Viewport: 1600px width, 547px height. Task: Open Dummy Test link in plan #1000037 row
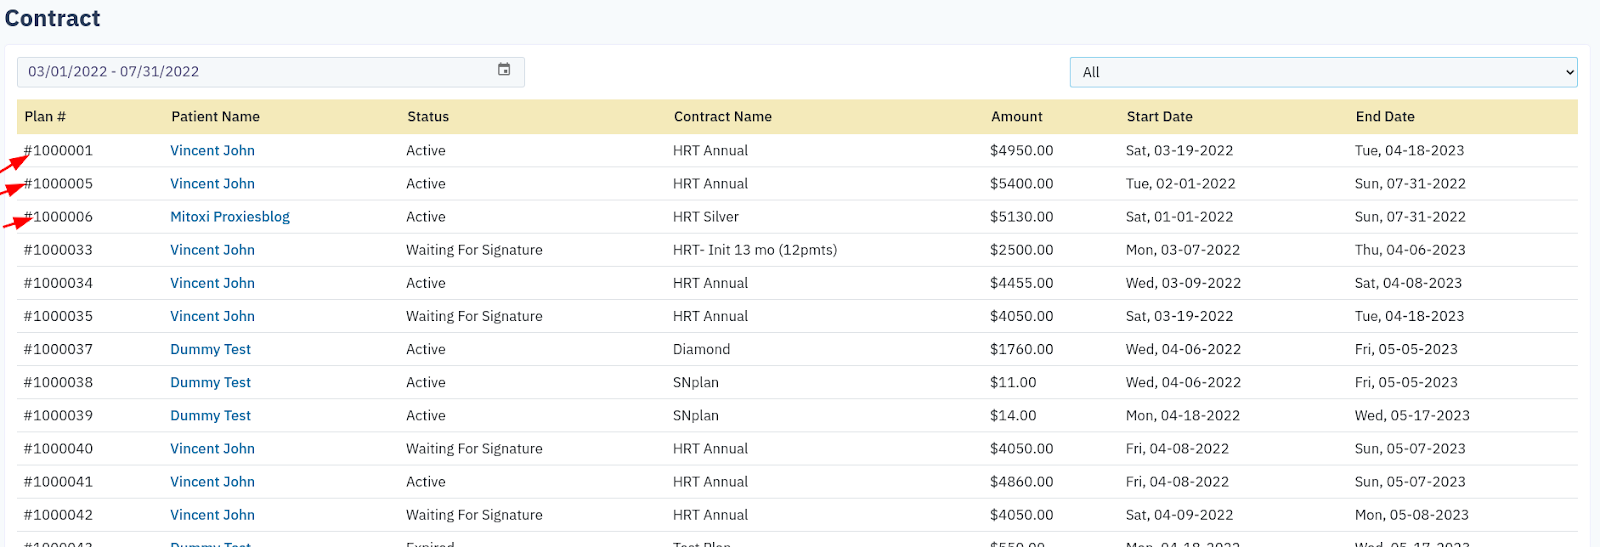(x=210, y=350)
